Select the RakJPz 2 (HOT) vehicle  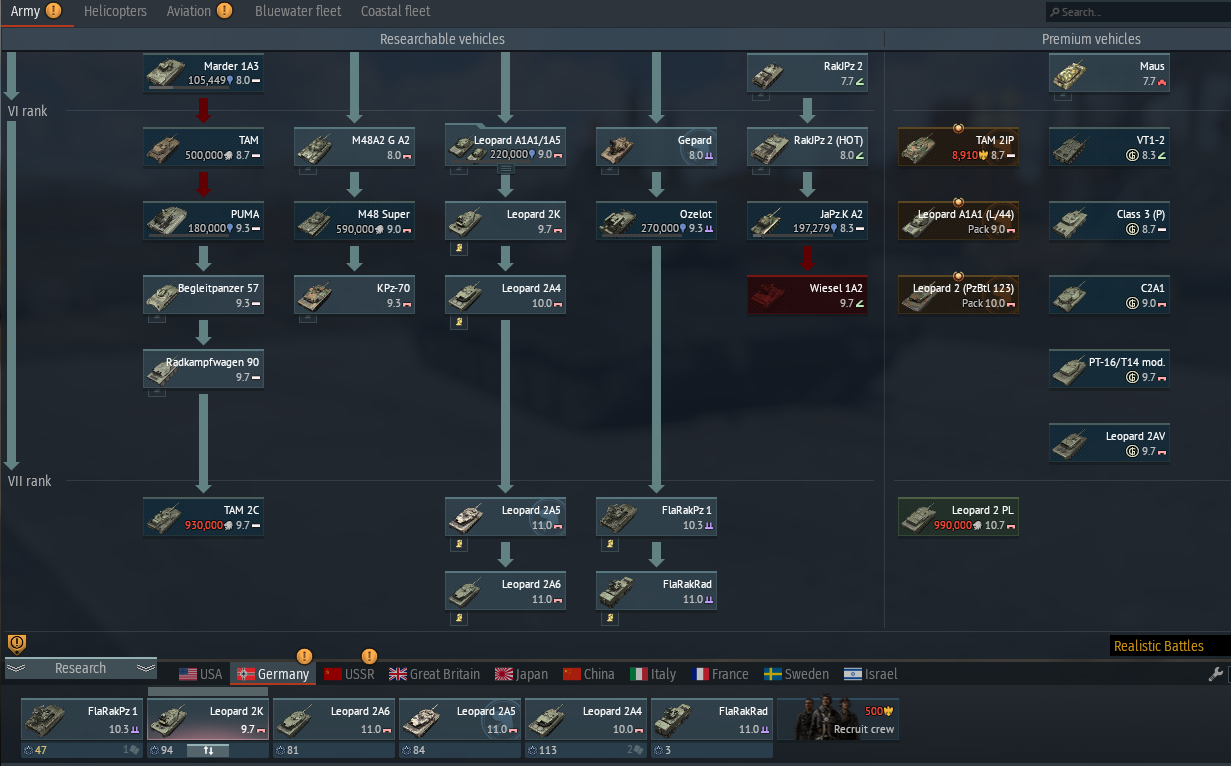(808, 148)
